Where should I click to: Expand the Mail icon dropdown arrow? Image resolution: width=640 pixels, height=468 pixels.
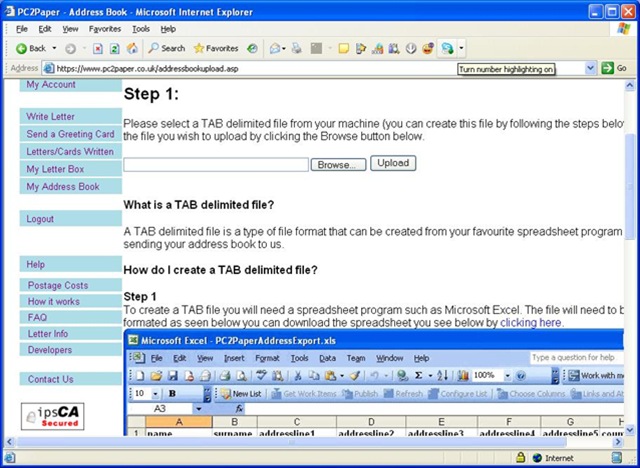pos(284,49)
